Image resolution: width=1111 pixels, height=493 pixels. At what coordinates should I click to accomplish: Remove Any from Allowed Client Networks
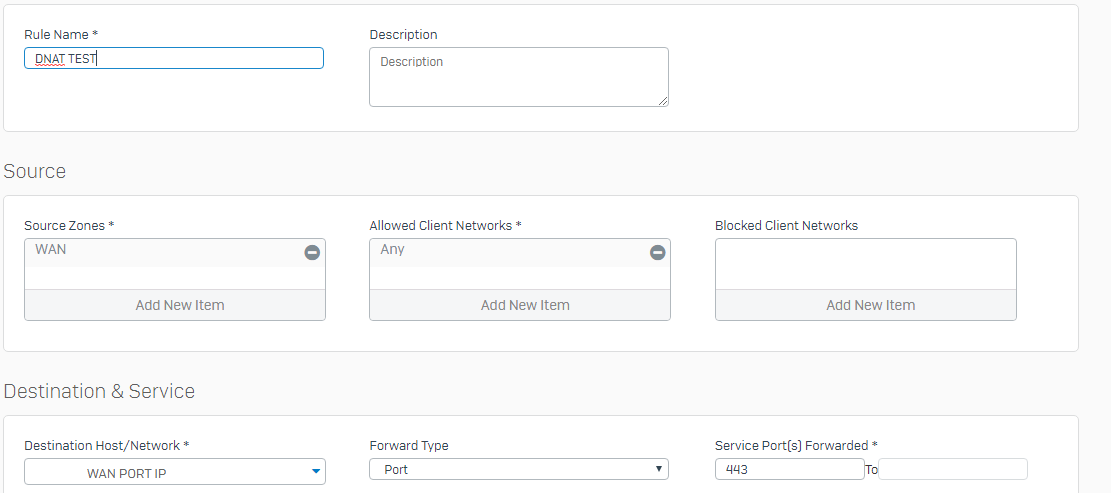[x=658, y=253]
